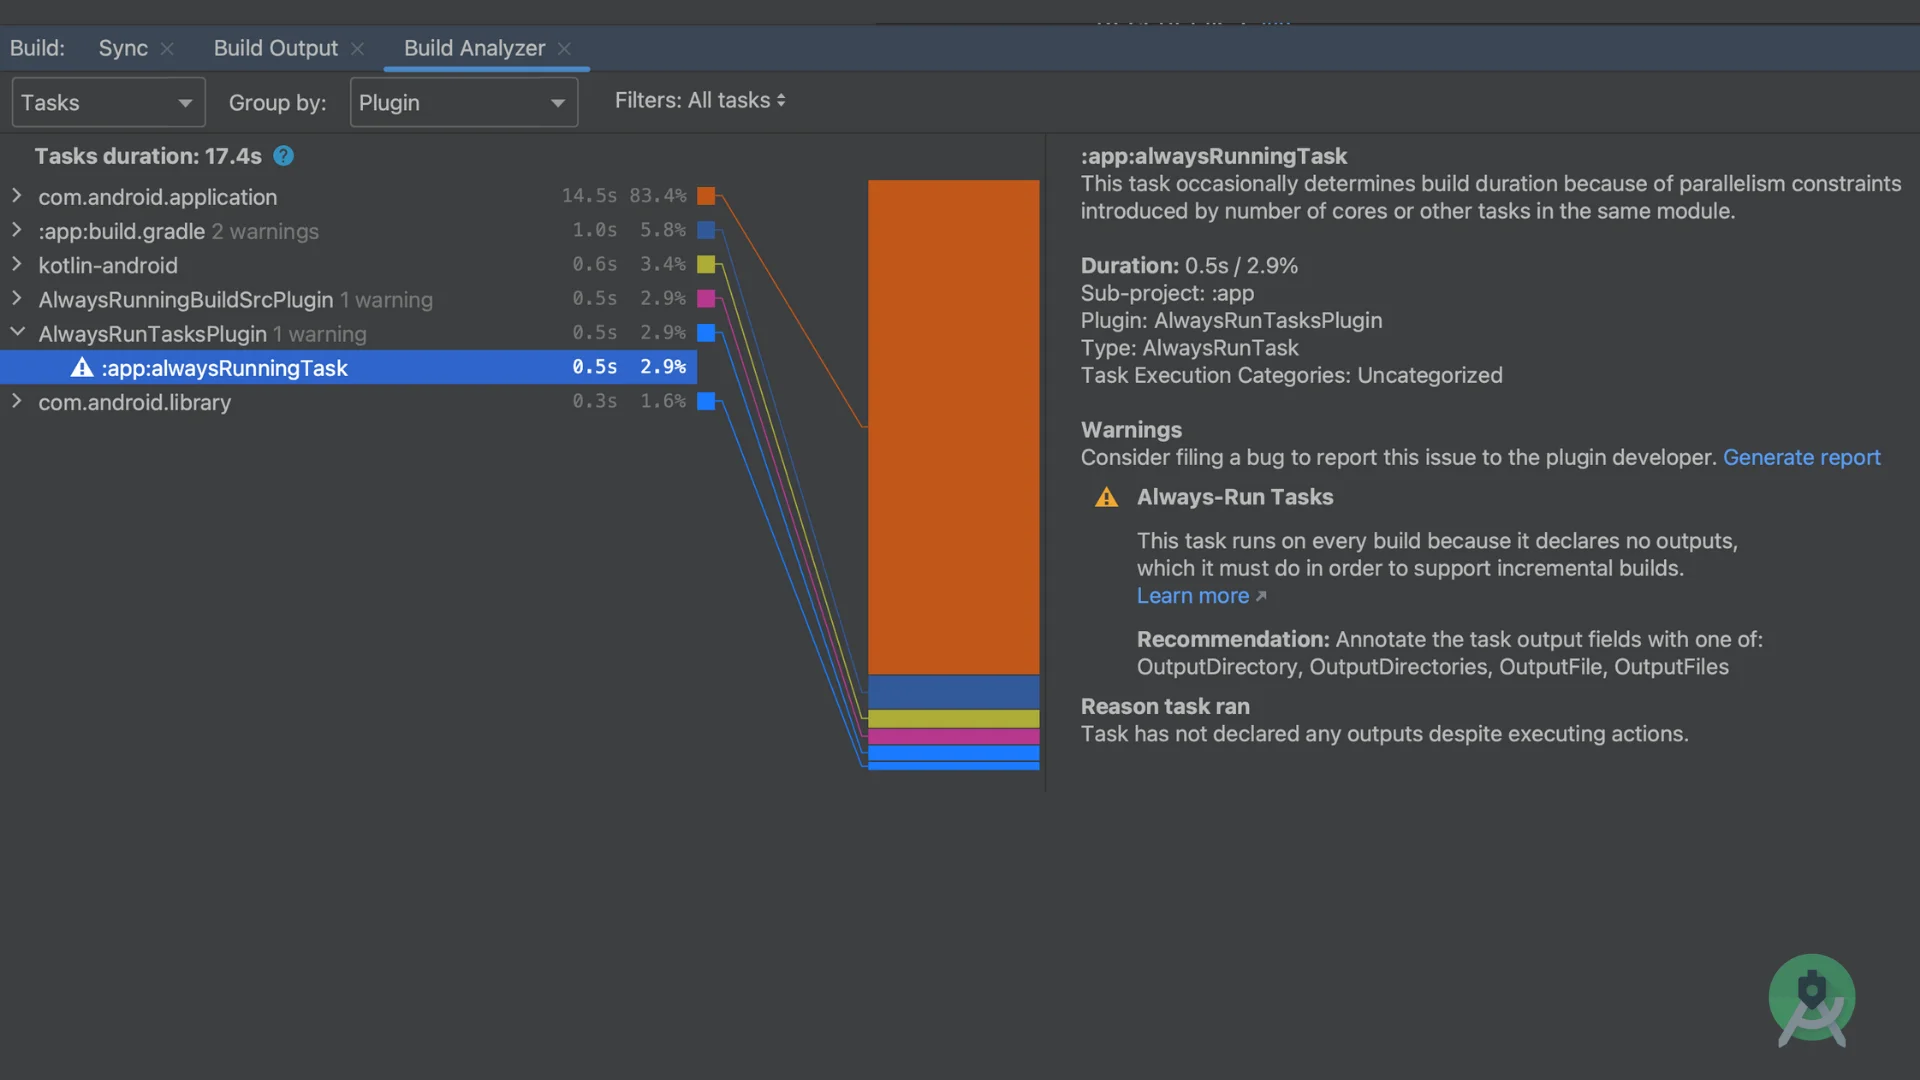Click the :app:alwaysRunningTask details heading

click(x=1213, y=156)
